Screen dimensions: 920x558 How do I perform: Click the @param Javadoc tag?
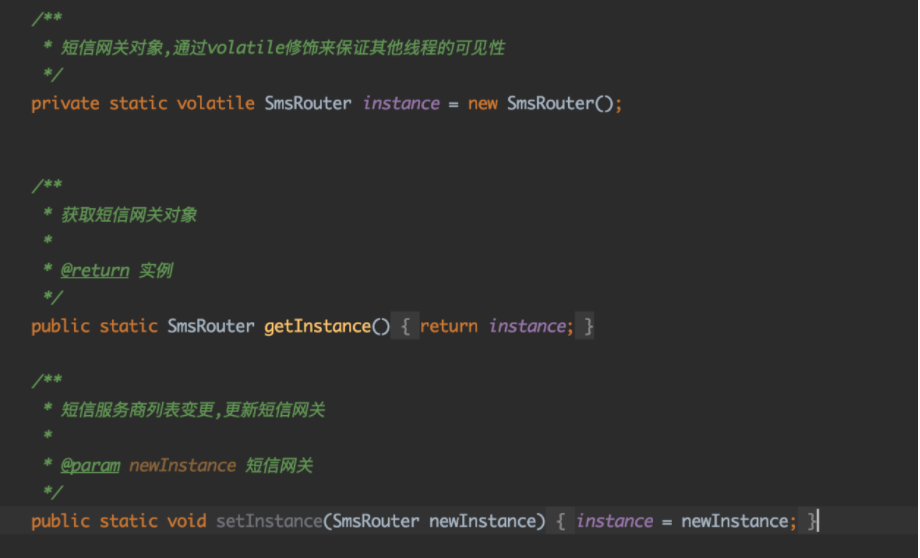[90, 465]
